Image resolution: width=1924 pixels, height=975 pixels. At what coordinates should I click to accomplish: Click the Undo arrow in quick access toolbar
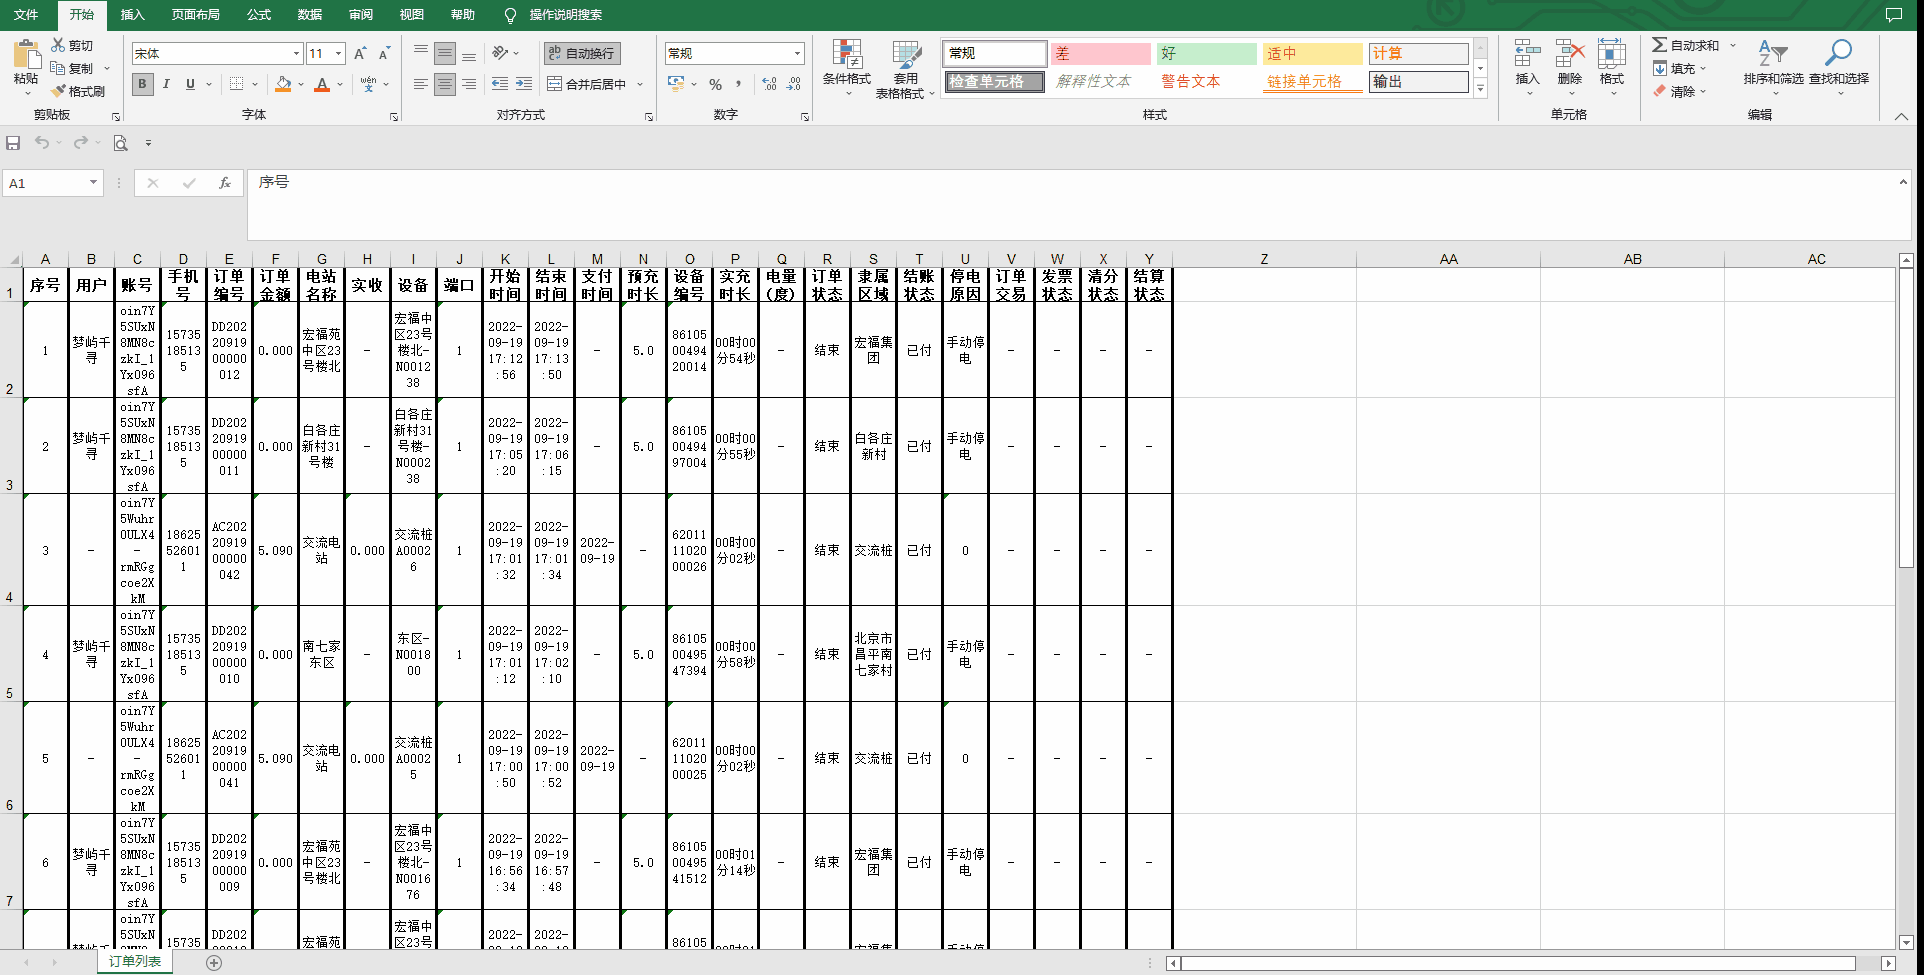click(x=42, y=143)
